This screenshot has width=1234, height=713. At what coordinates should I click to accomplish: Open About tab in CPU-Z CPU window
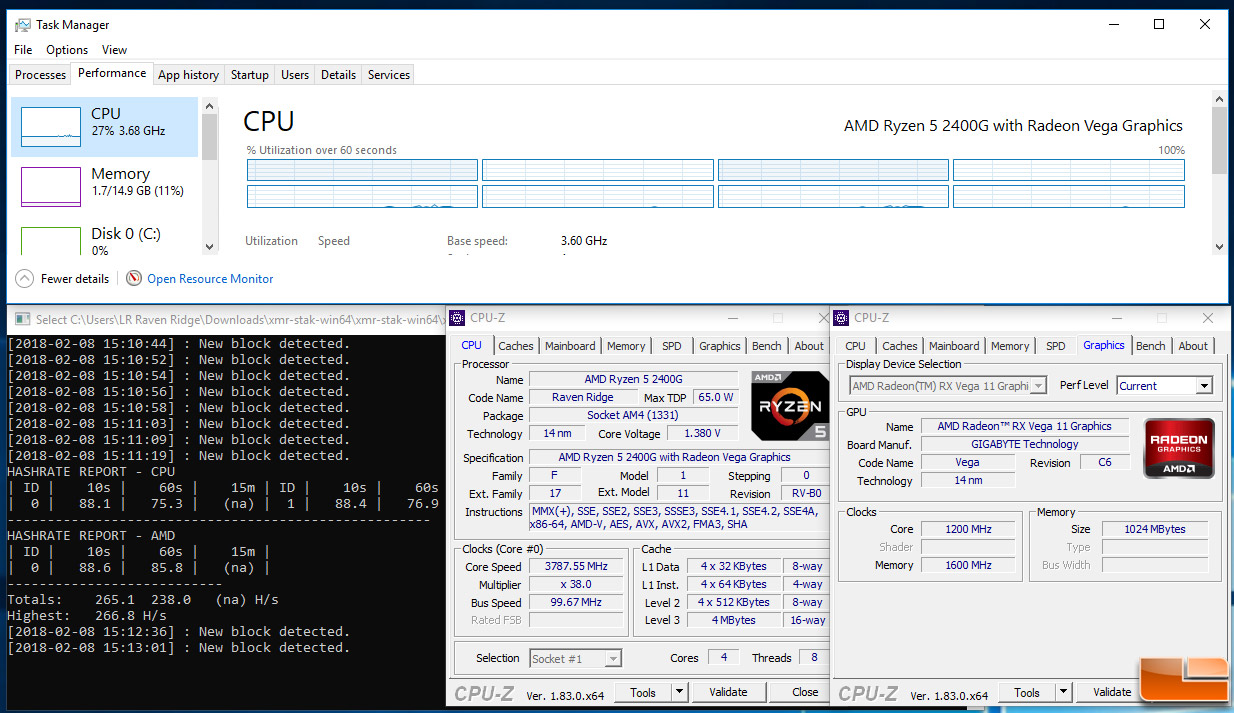[809, 346]
